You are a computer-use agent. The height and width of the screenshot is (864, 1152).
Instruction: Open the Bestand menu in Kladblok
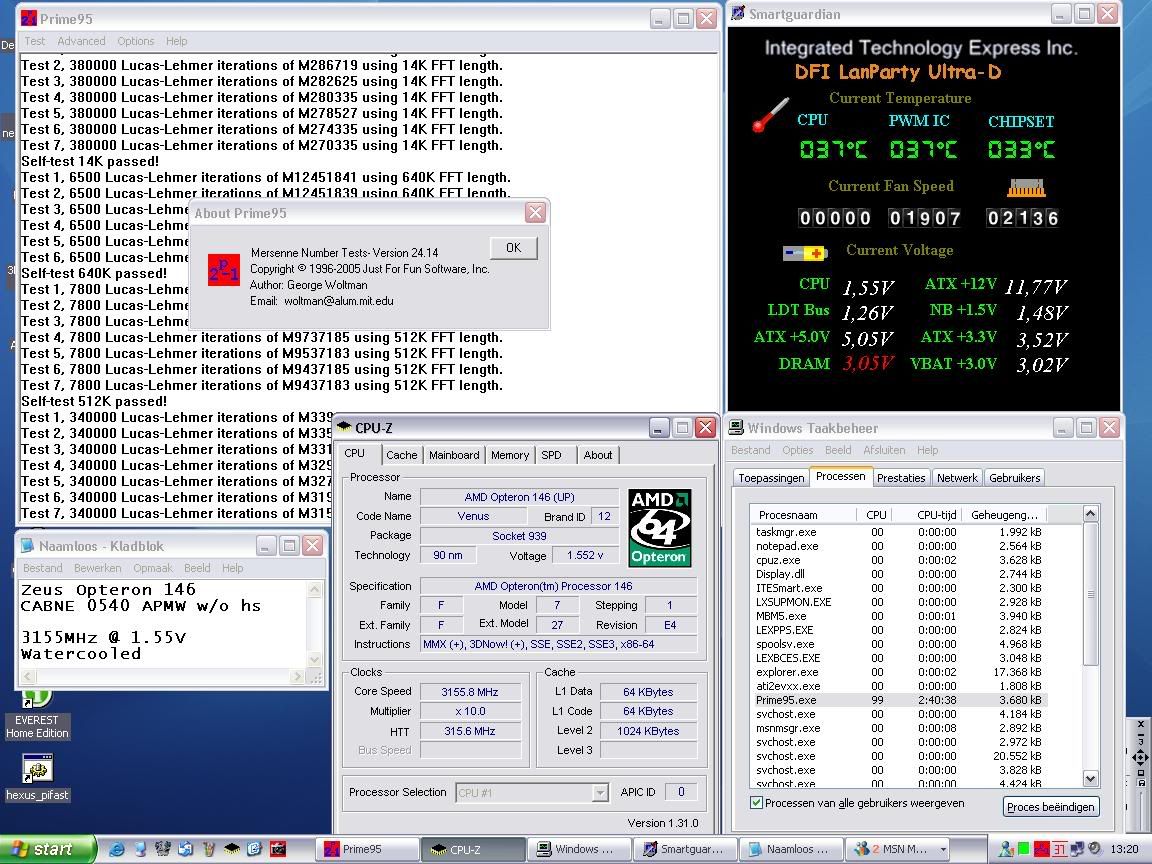pos(43,568)
